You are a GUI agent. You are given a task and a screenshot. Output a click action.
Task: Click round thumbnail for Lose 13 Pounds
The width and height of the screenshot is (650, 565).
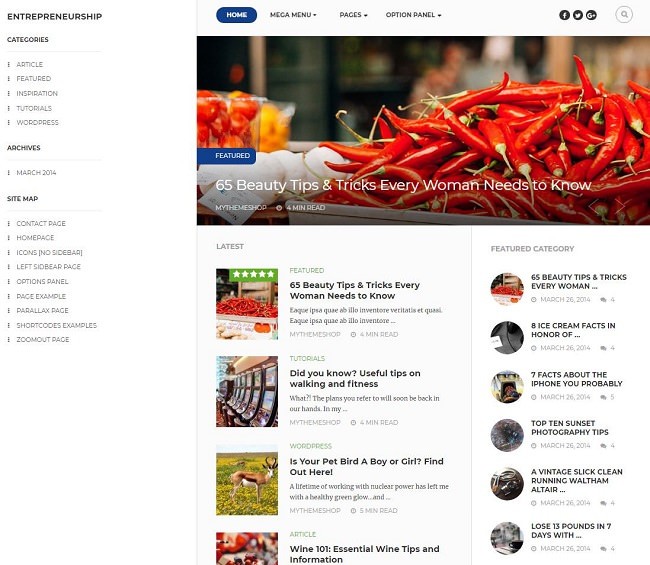tap(507, 538)
